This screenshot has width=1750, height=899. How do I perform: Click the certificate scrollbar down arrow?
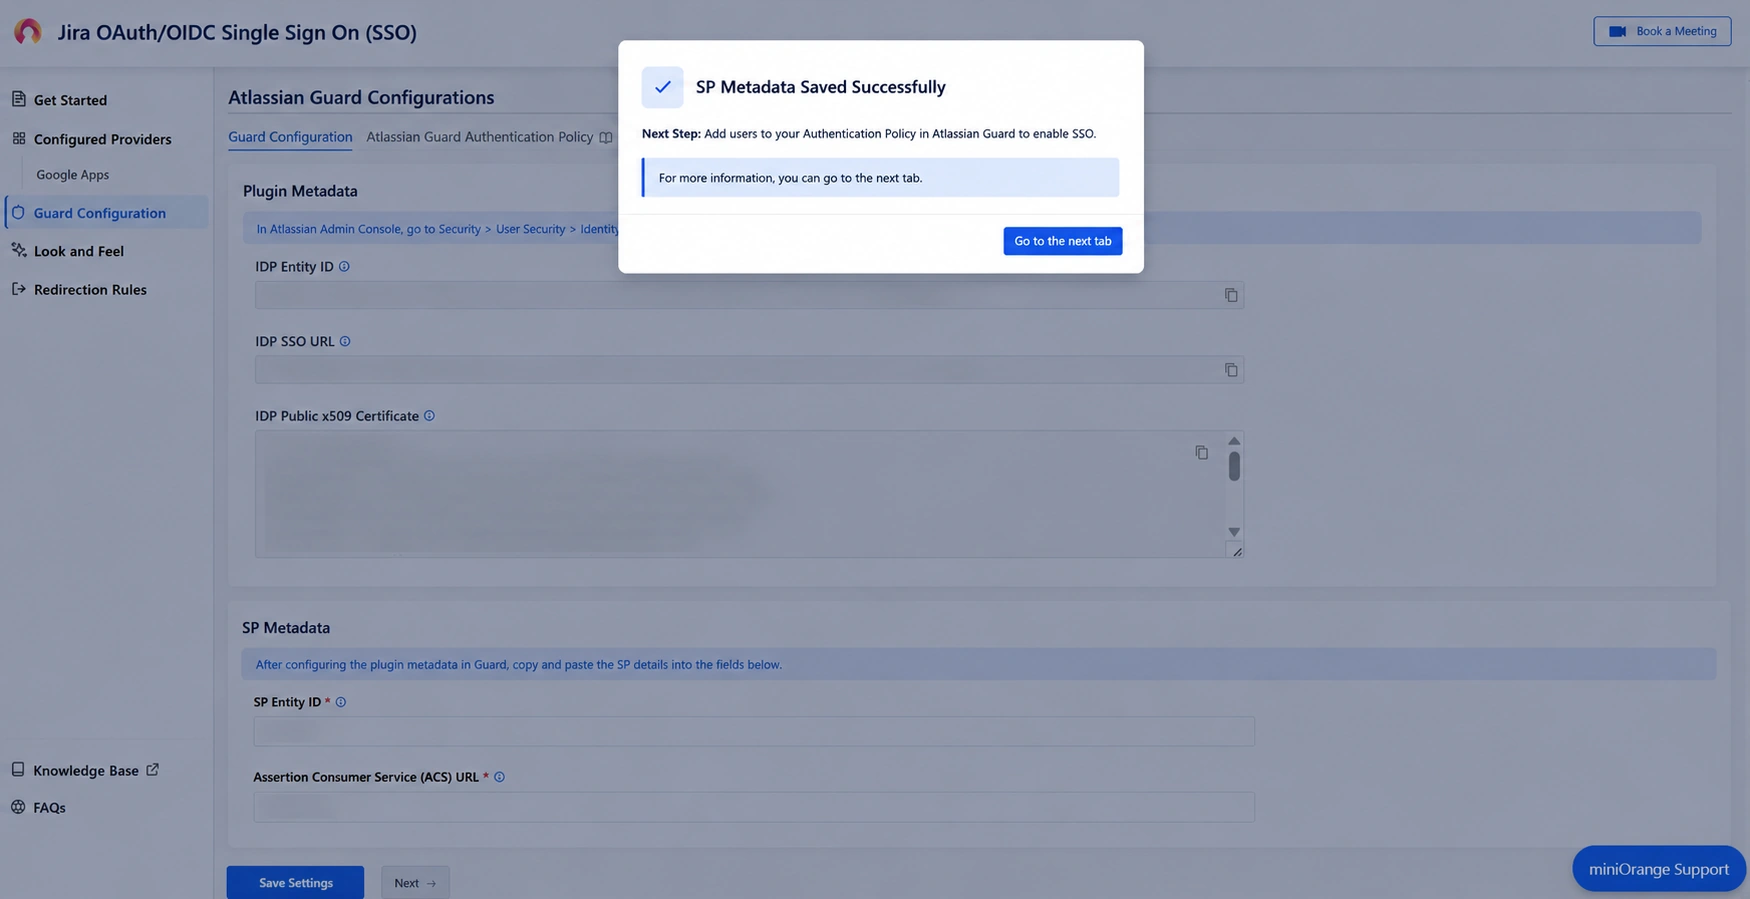pyautogui.click(x=1234, y=532)
